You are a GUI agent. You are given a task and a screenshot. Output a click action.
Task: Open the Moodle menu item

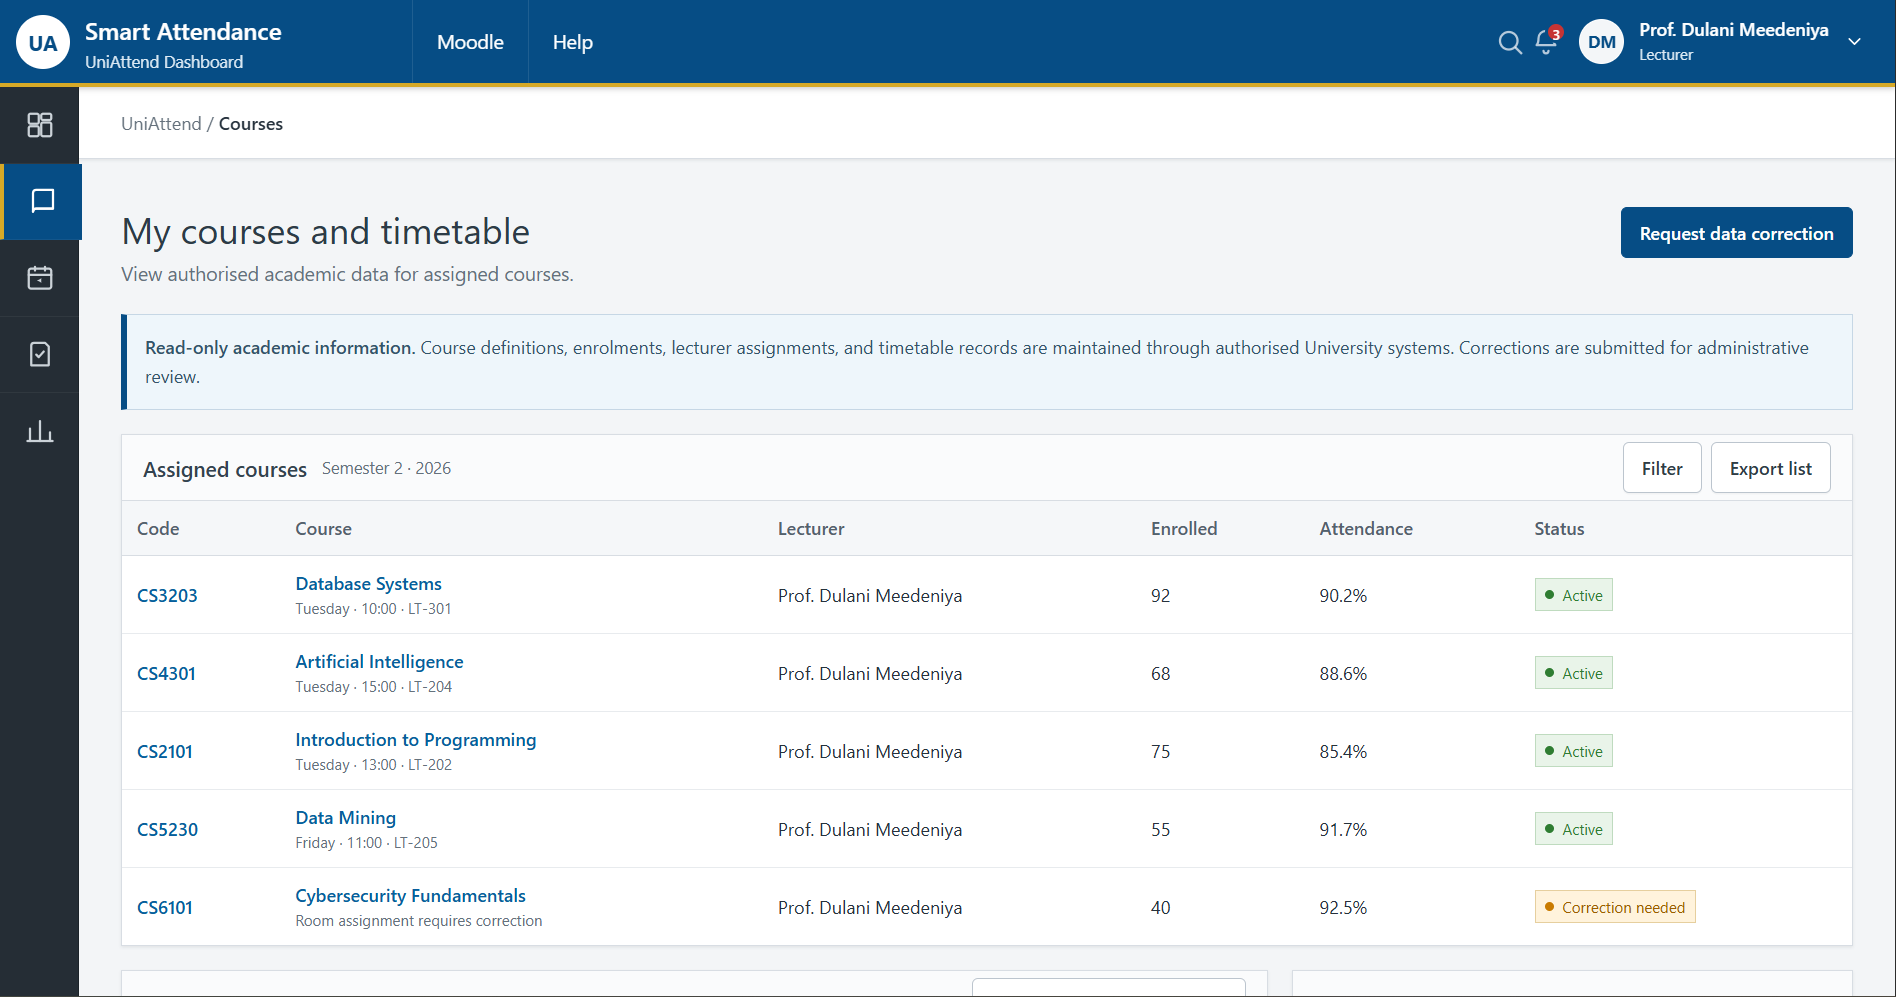point(470,42)
